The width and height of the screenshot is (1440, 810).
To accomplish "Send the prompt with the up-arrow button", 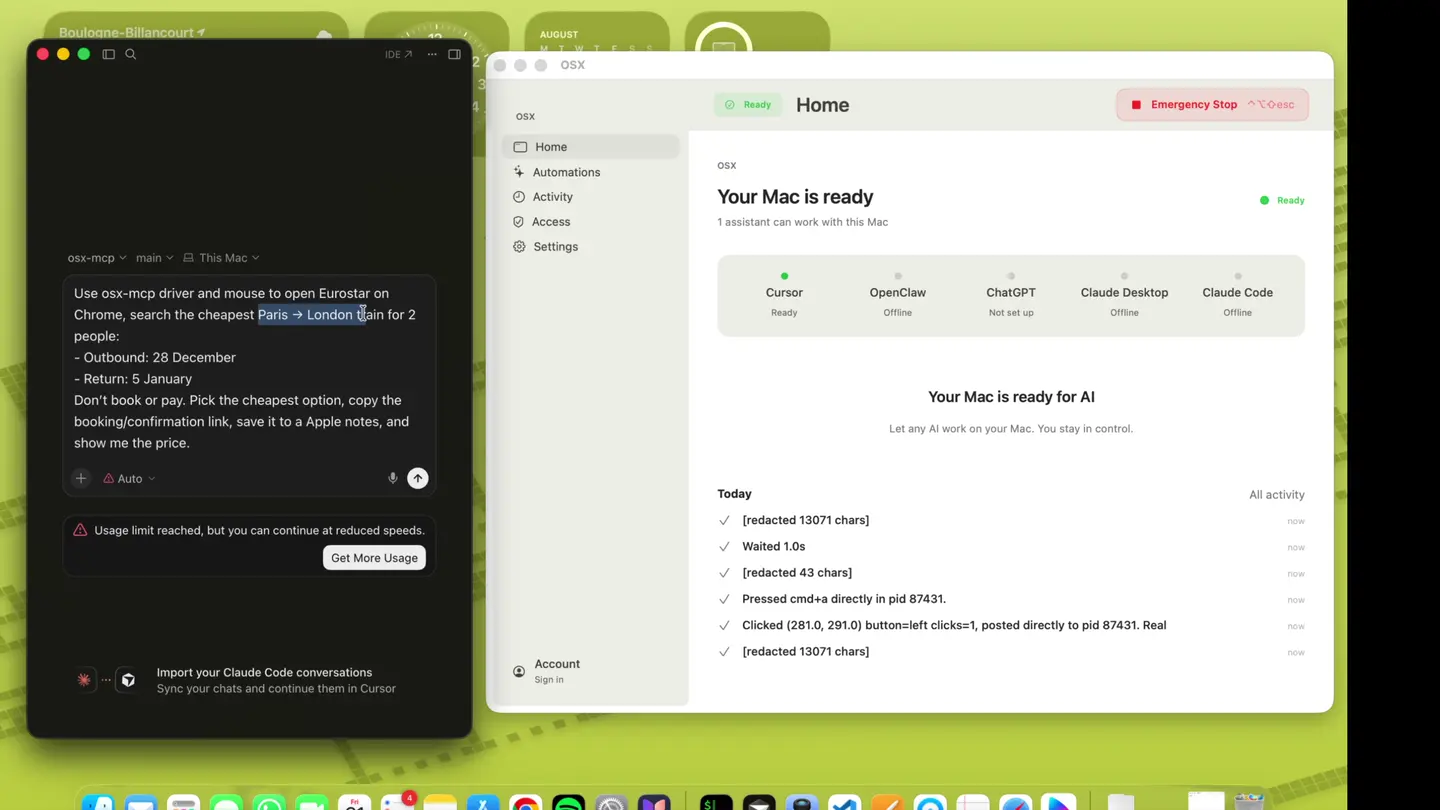I will click(418, 478).
